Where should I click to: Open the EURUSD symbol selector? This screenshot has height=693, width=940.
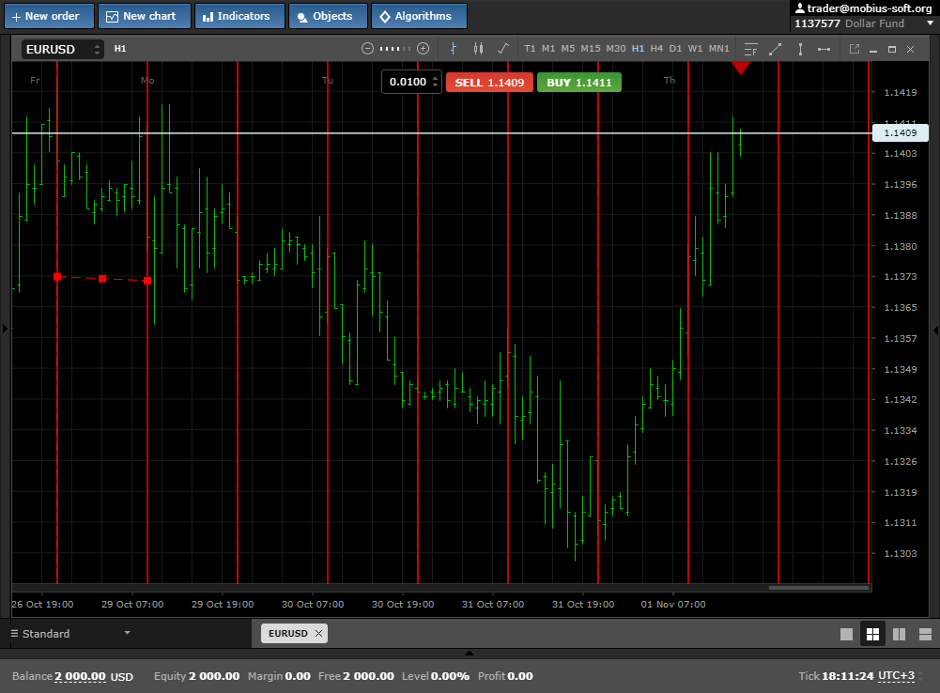click(63, 49)
